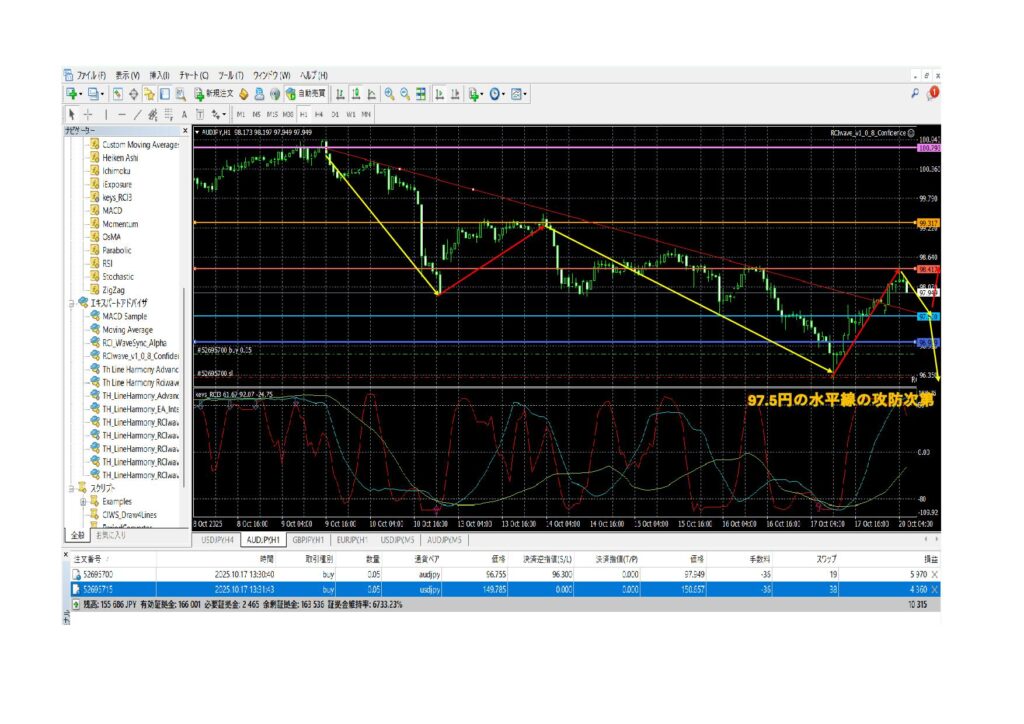Toggle the 自動売買 (AutoTrading) button

pos(304,94)
